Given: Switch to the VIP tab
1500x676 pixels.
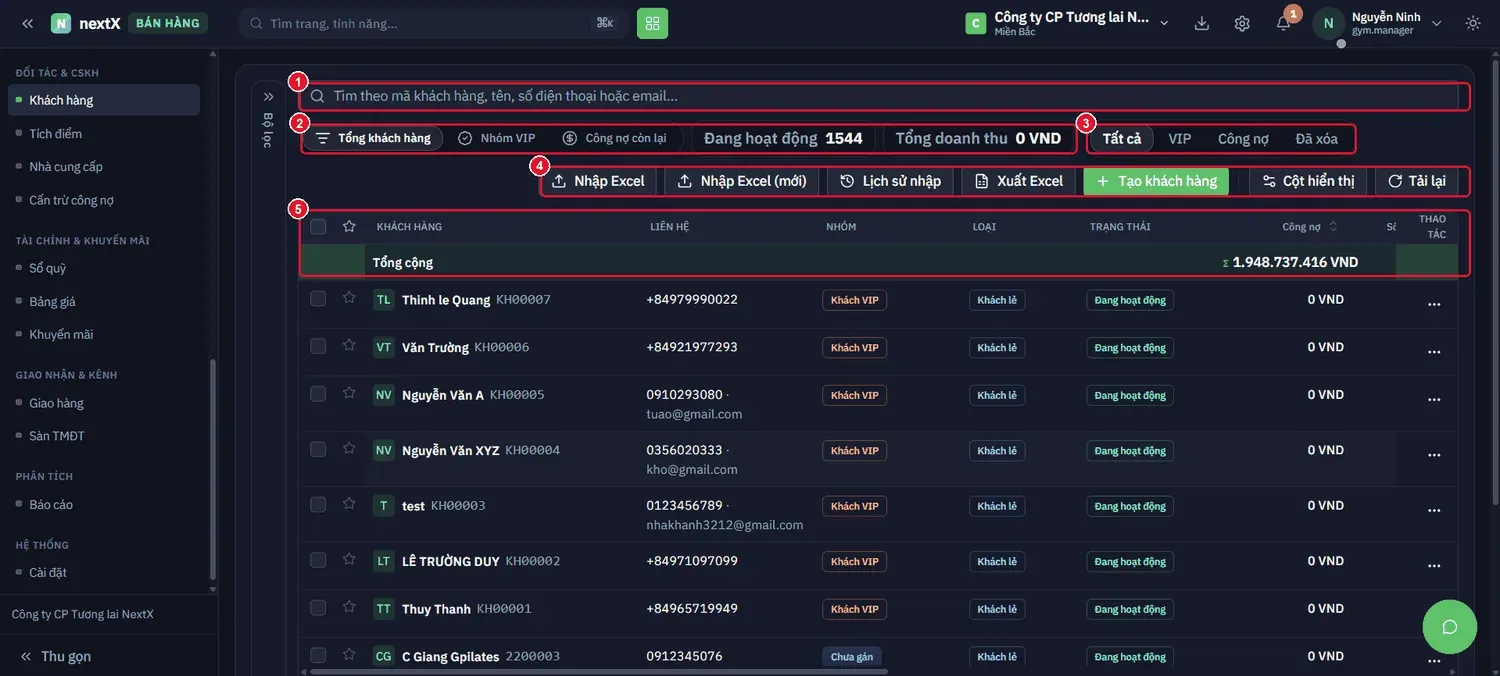Looking at the screenshot, I should tap(1180, 138).
